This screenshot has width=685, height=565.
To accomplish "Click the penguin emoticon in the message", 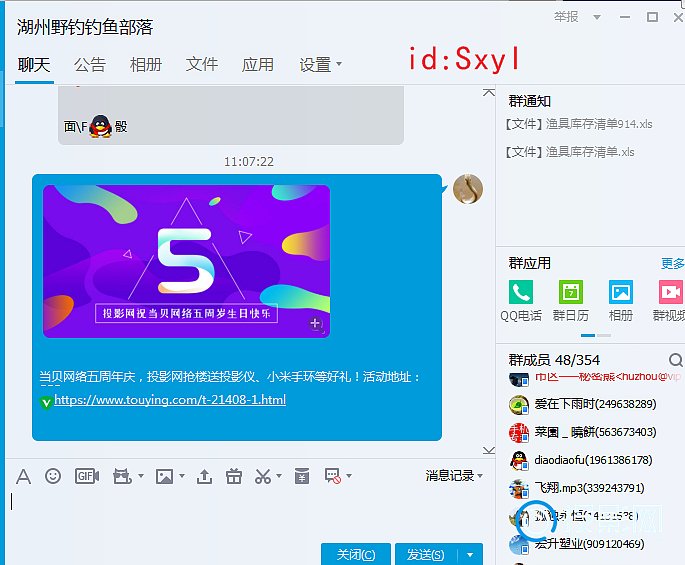I will [100, 127].
